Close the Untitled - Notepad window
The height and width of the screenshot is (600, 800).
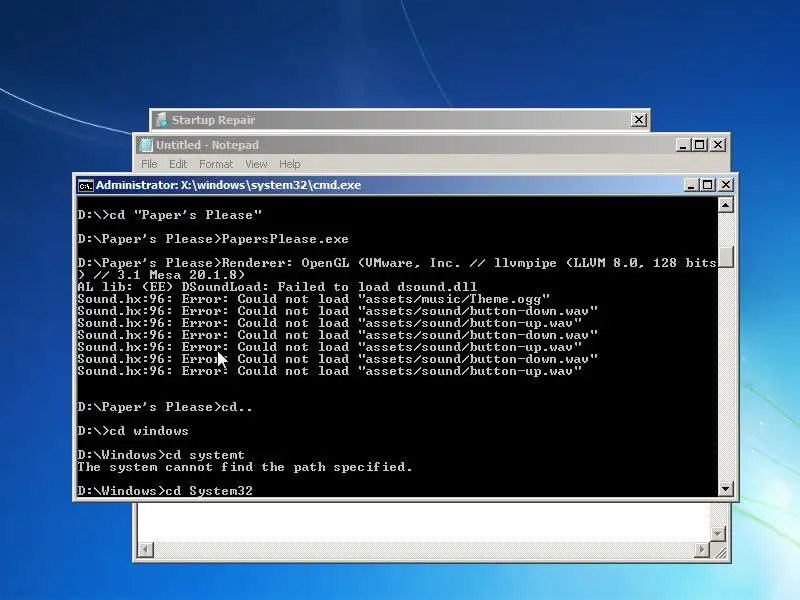pos(717,145)
